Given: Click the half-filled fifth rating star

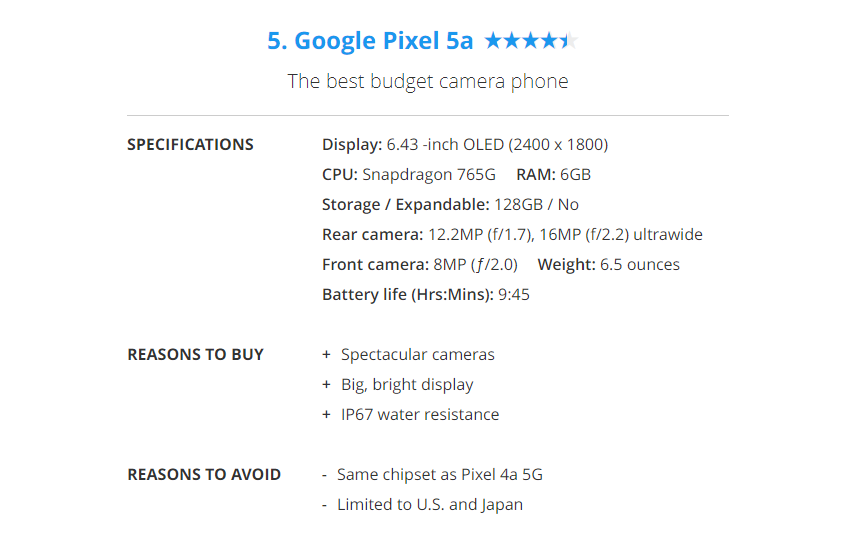Looking at the screenshot, I should 569,41.
